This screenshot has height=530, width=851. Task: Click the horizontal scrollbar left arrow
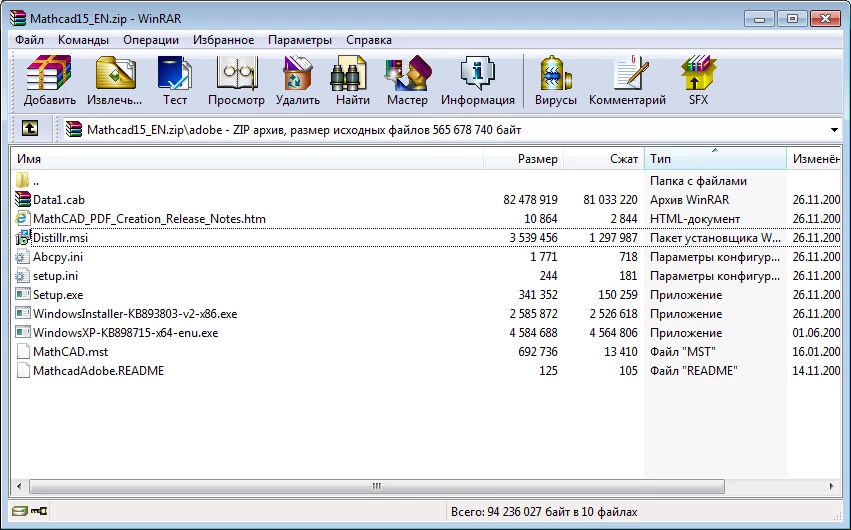20,486
